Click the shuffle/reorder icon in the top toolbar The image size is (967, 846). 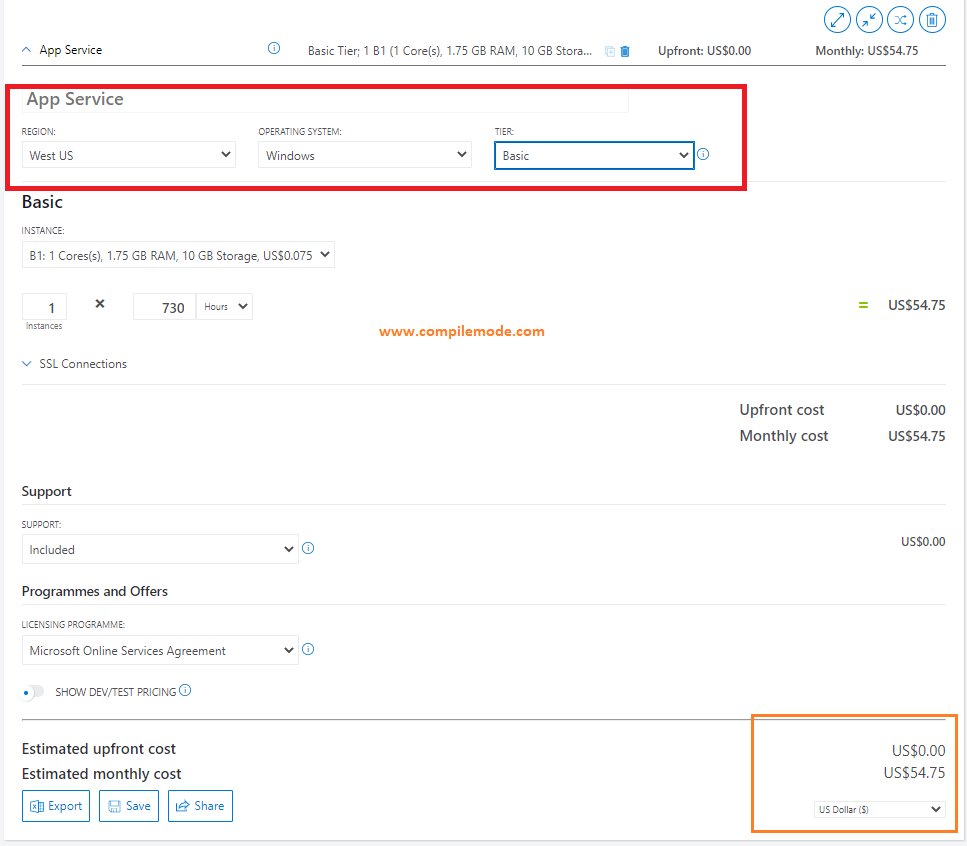click(x=900, y=19)
